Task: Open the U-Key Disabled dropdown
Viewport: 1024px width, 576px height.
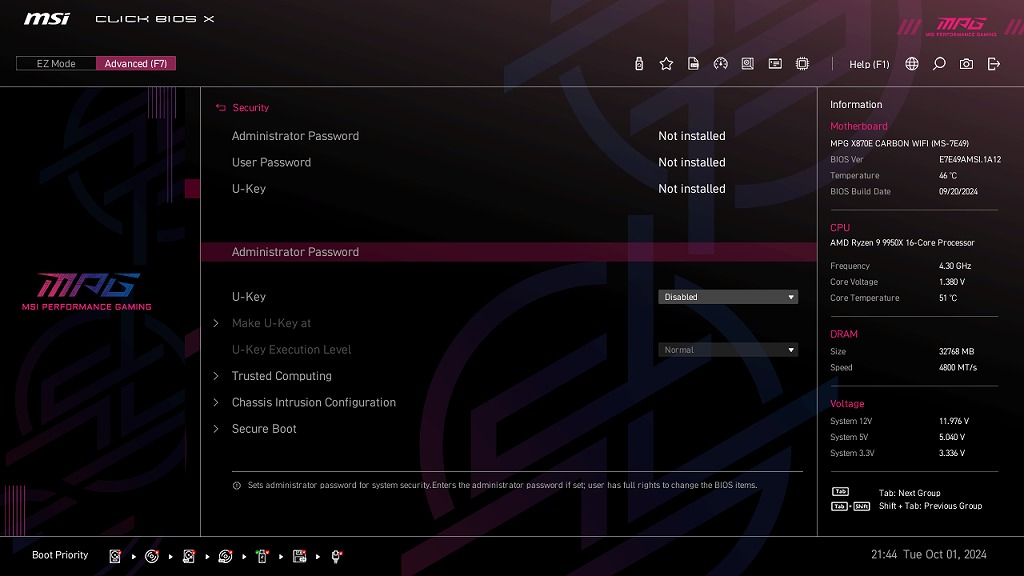Action: pyautogui.click(x=728, y=297)
